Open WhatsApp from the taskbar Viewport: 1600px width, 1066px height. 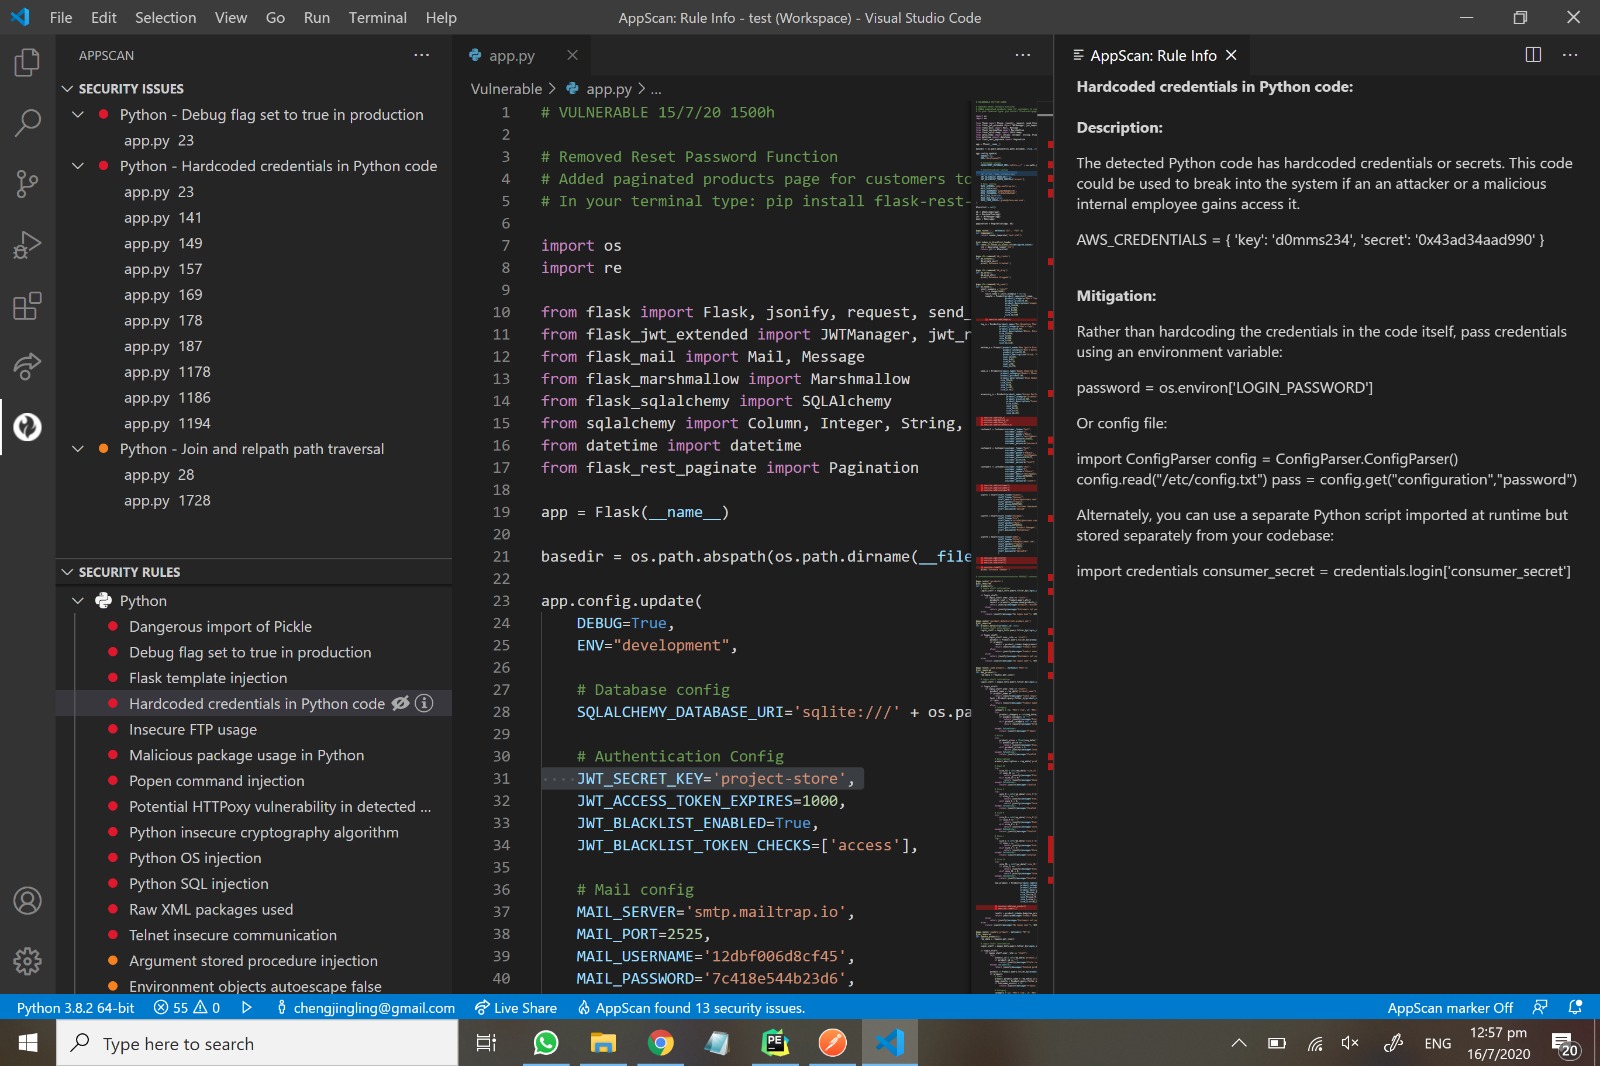(545, 1043)
